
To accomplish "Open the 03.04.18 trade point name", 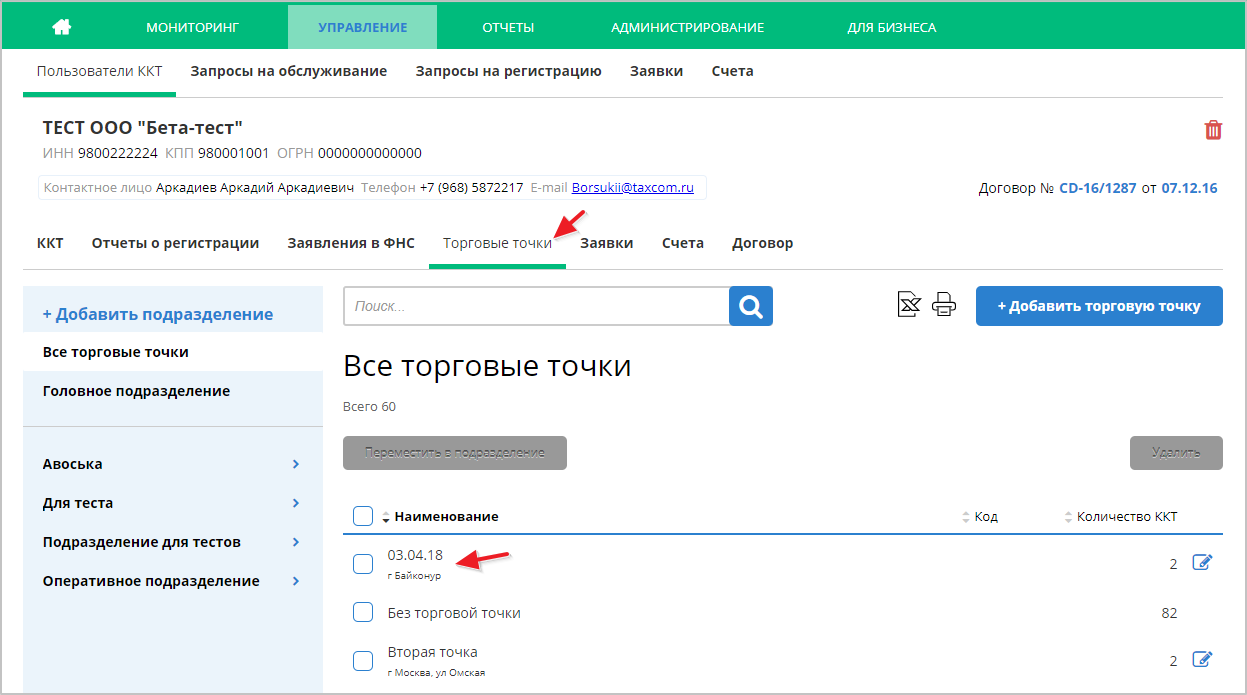I will pos(415,555).
